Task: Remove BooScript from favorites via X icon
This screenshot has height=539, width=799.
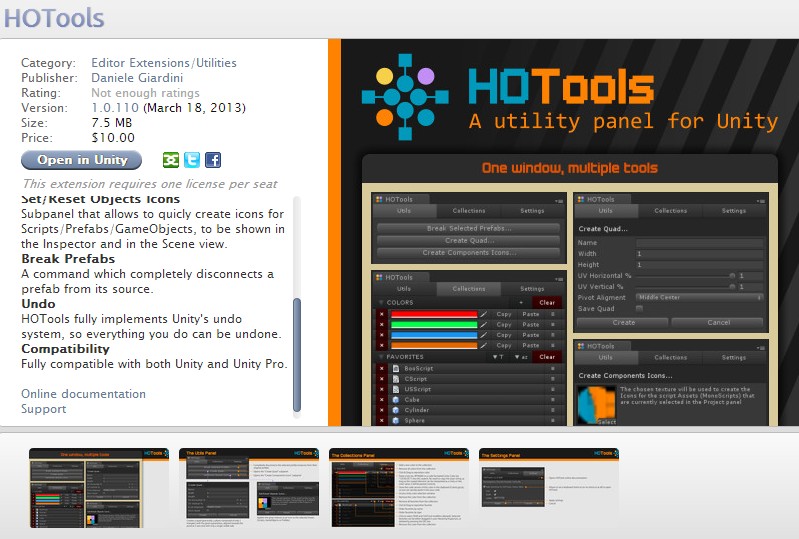Action: tap(381, 368)
